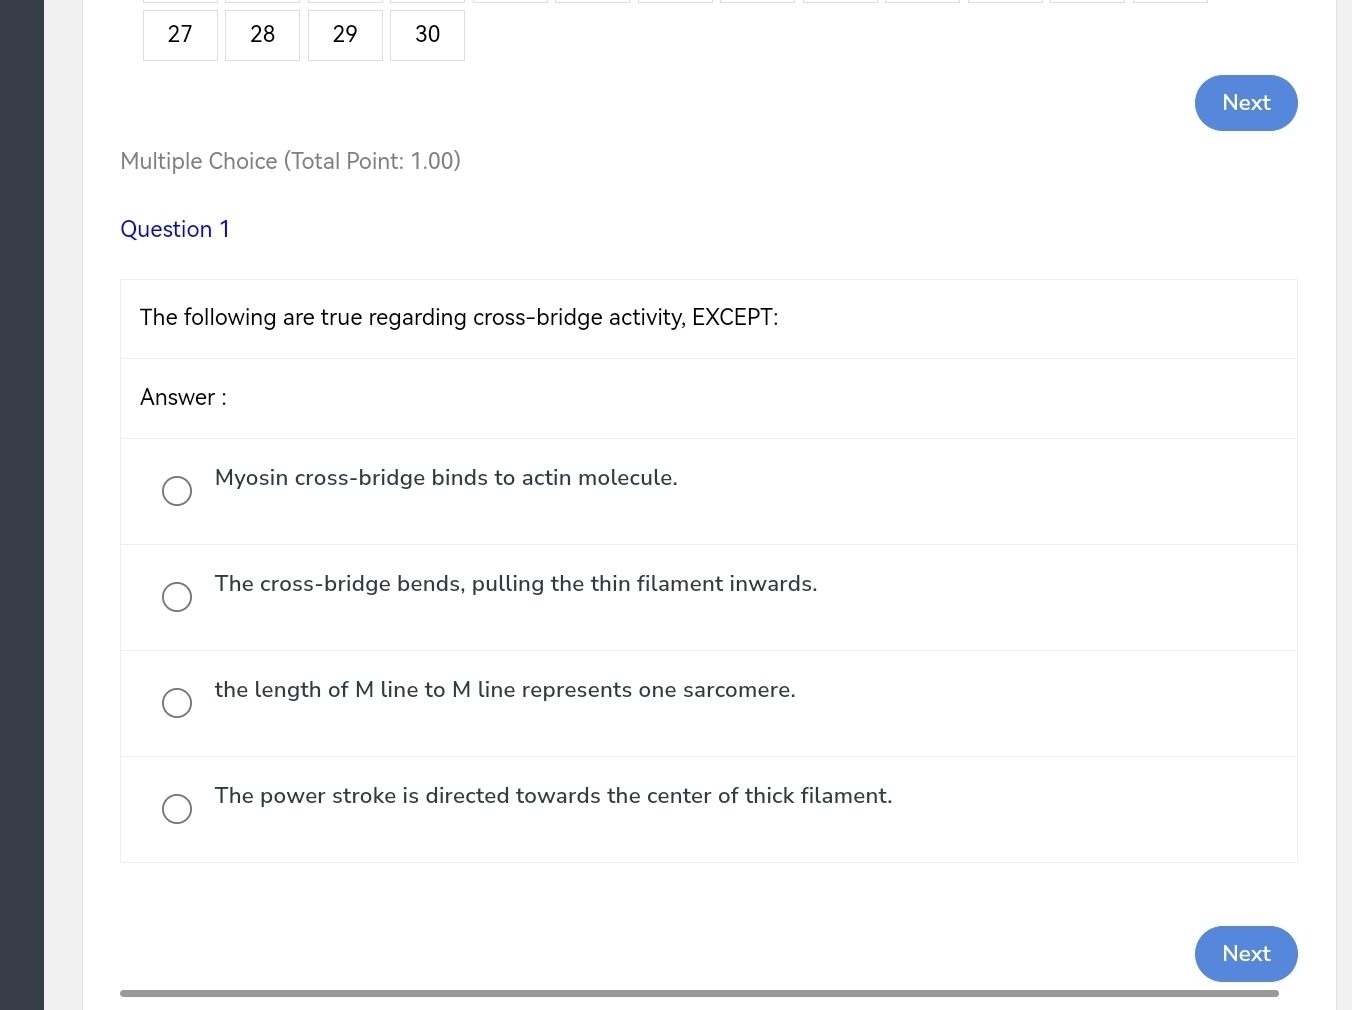1352x1010 pixels.
Task: Select radio for myosin binds to actin
Action: point(177,491)
